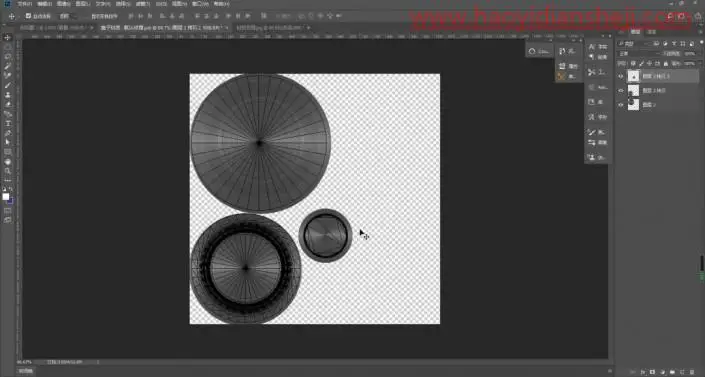Screen dimensions: 705x377
Task: Select the Type tool
Action: 8,123
